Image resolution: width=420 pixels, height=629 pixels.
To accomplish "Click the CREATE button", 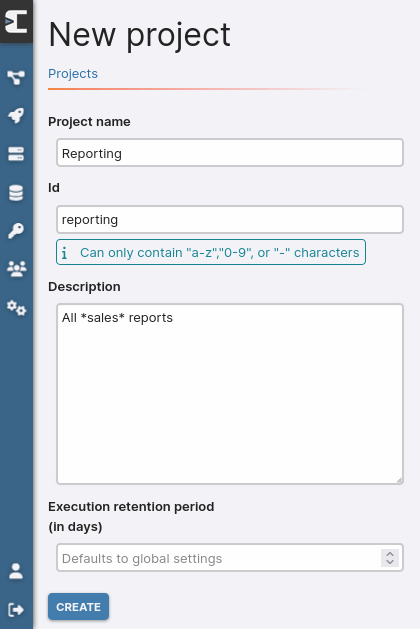I will click(x=78, y=607).
